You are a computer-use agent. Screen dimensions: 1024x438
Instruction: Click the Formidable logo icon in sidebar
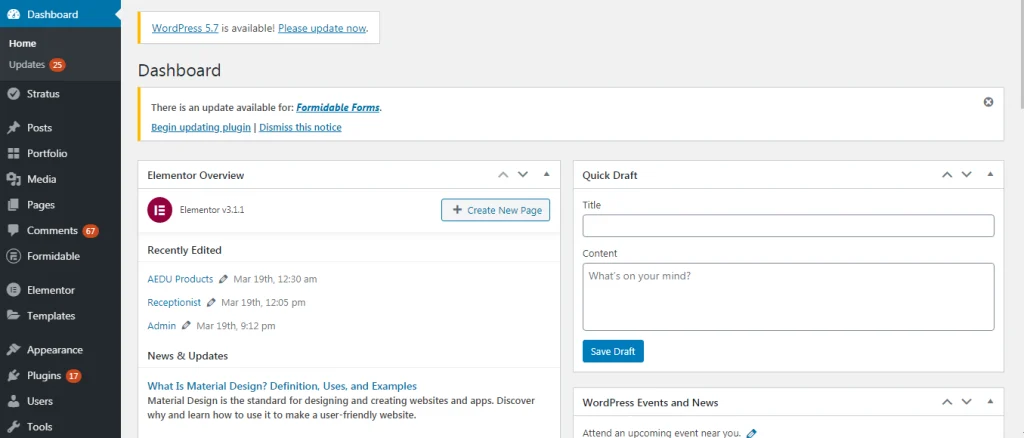click(13, 257)
